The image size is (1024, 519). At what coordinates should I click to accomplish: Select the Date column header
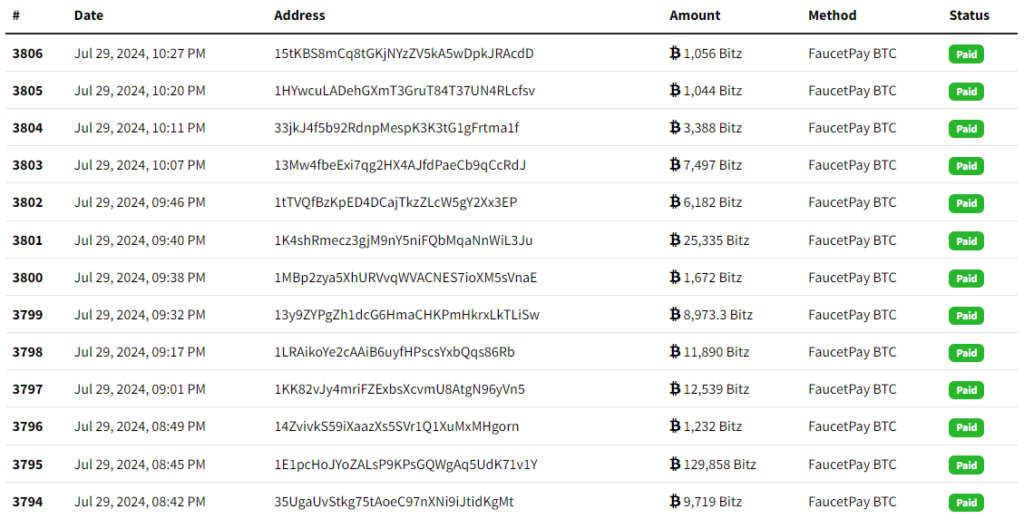[x=89, y=16]
